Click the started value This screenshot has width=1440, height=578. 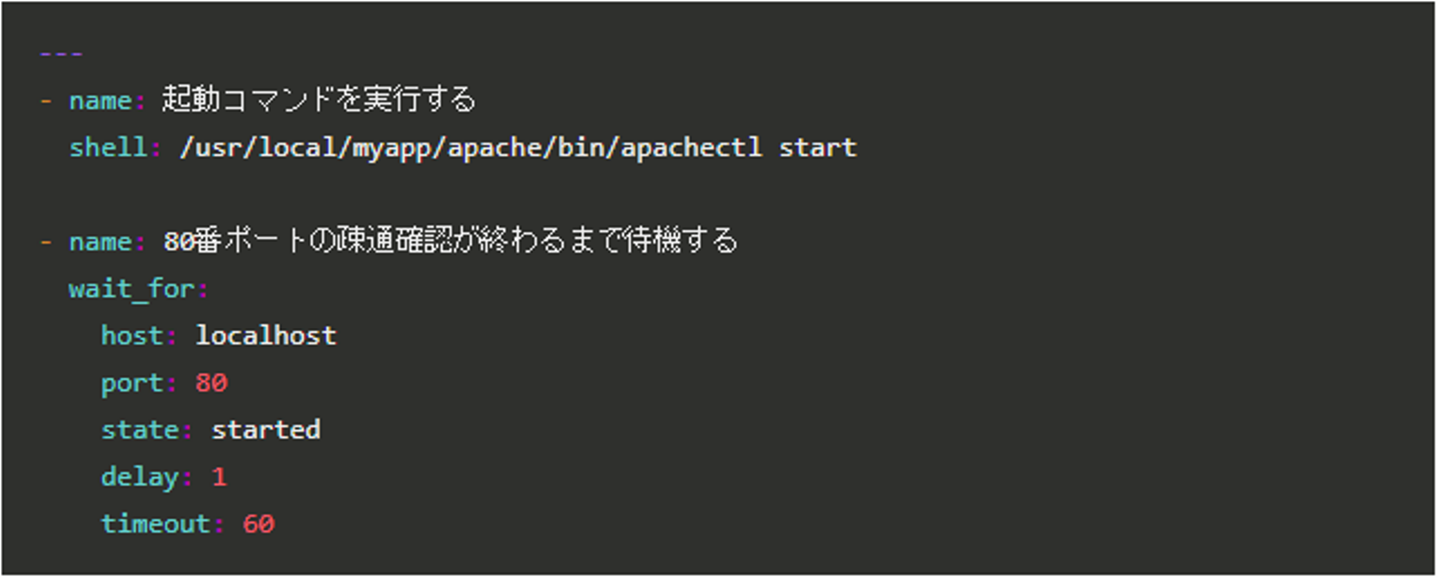pyautogui.click(x=266, y=430)
